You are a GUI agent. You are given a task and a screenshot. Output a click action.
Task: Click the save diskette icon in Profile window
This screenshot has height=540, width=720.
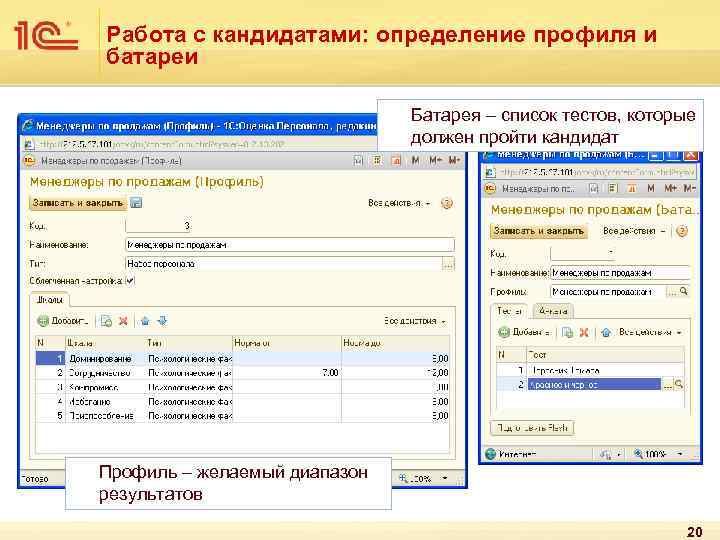click(136, 202)
